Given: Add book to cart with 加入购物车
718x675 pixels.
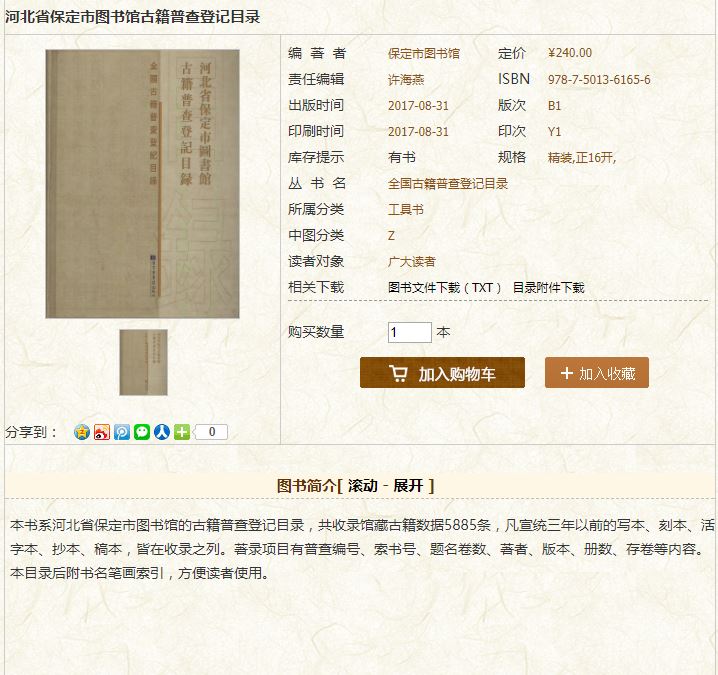Looking at the screenshot, I should click(442, 373).
